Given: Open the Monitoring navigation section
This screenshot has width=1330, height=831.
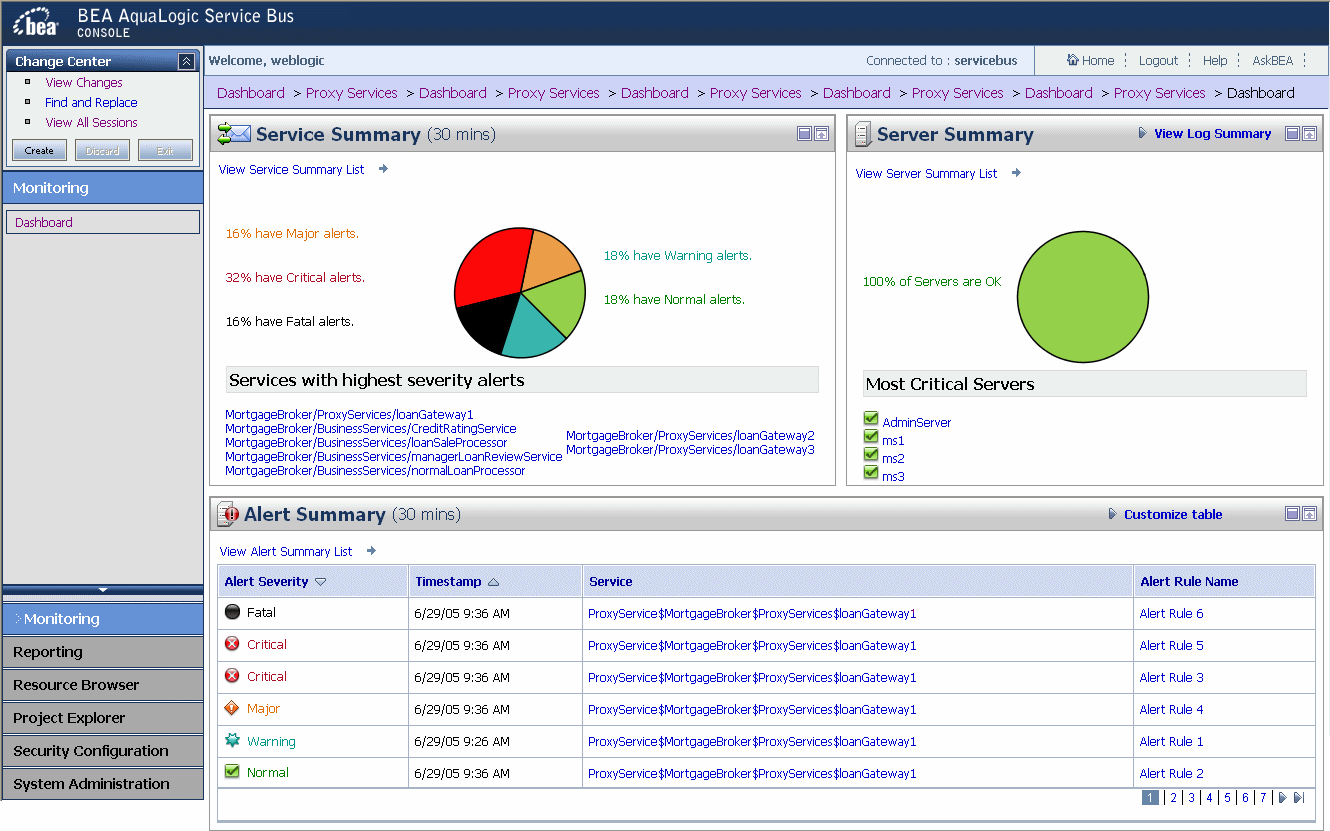Looking at the screenshot, I should 102,619.
